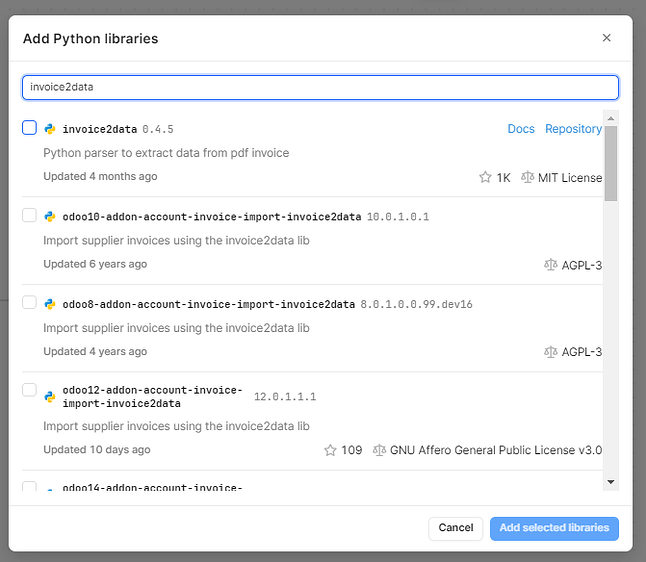The height and width of the screenshot is (562, 646).
Task: Tick the invoice2data 0.4.5 checkbox
Action: [x=29, y=128]
